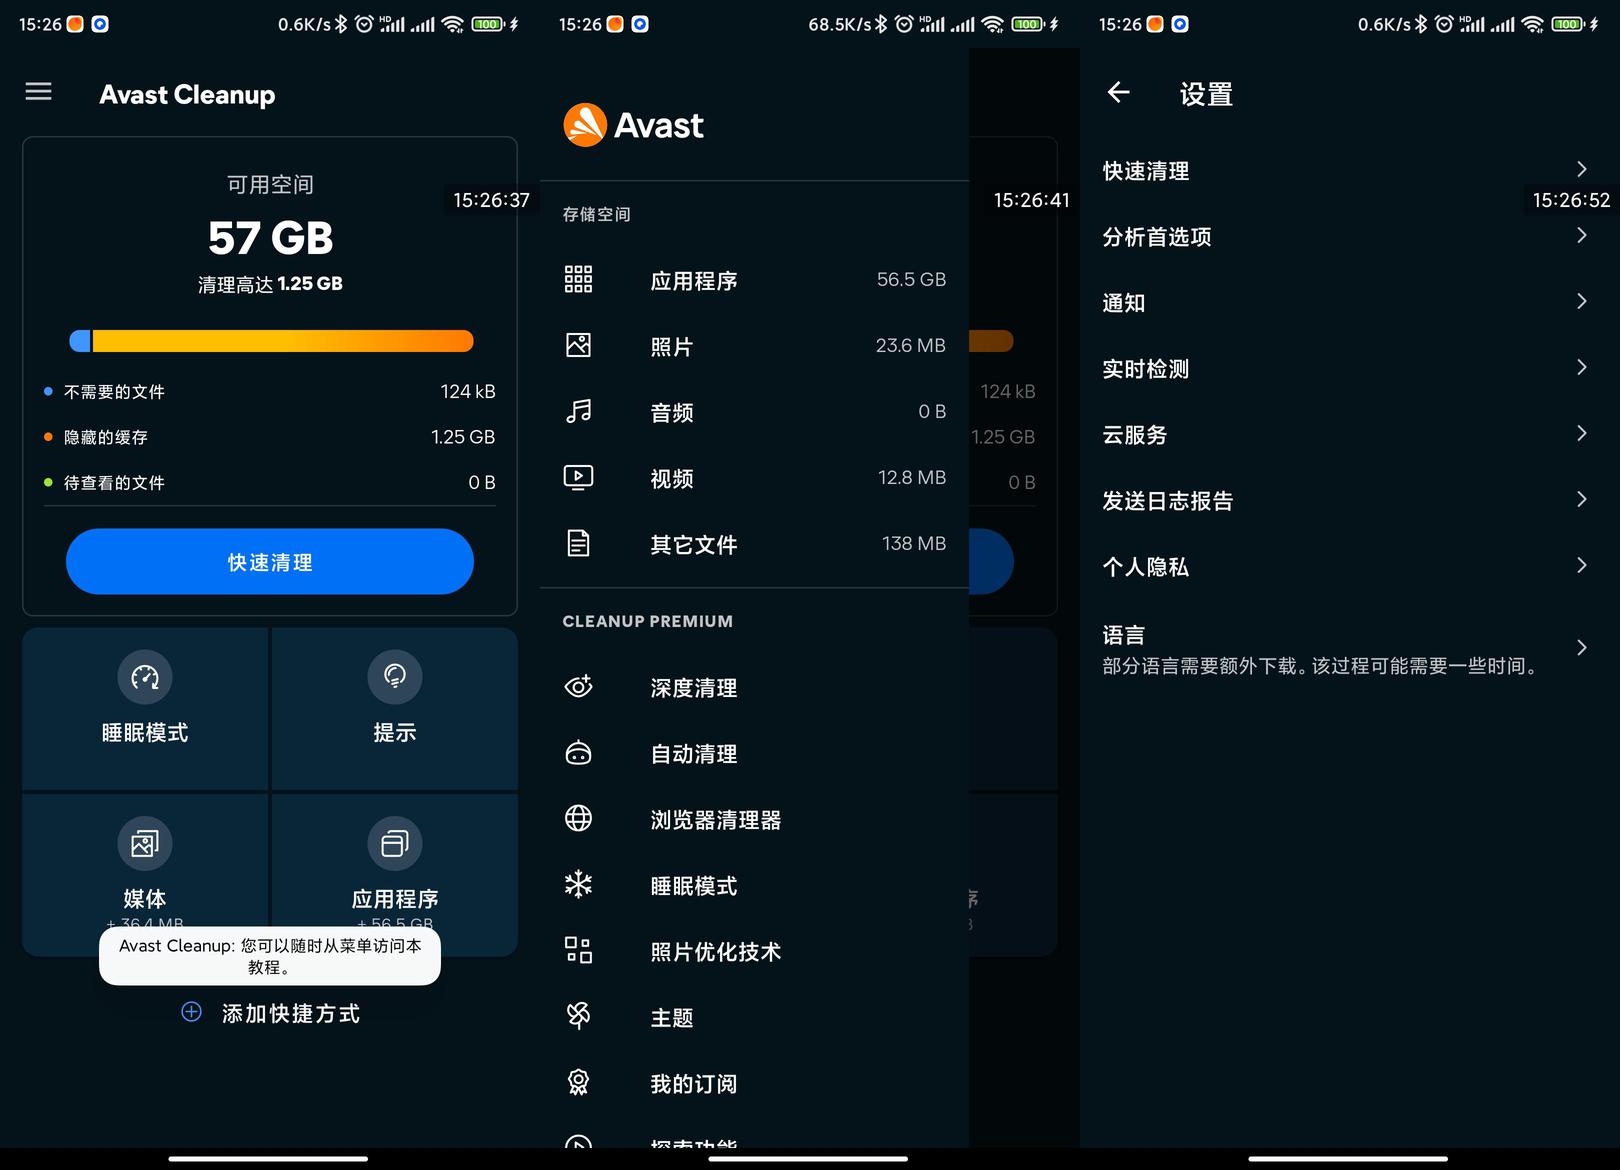Tap the robot icon for 自动清理
Screen dimensions: 1620x1170
coord(578,752)
